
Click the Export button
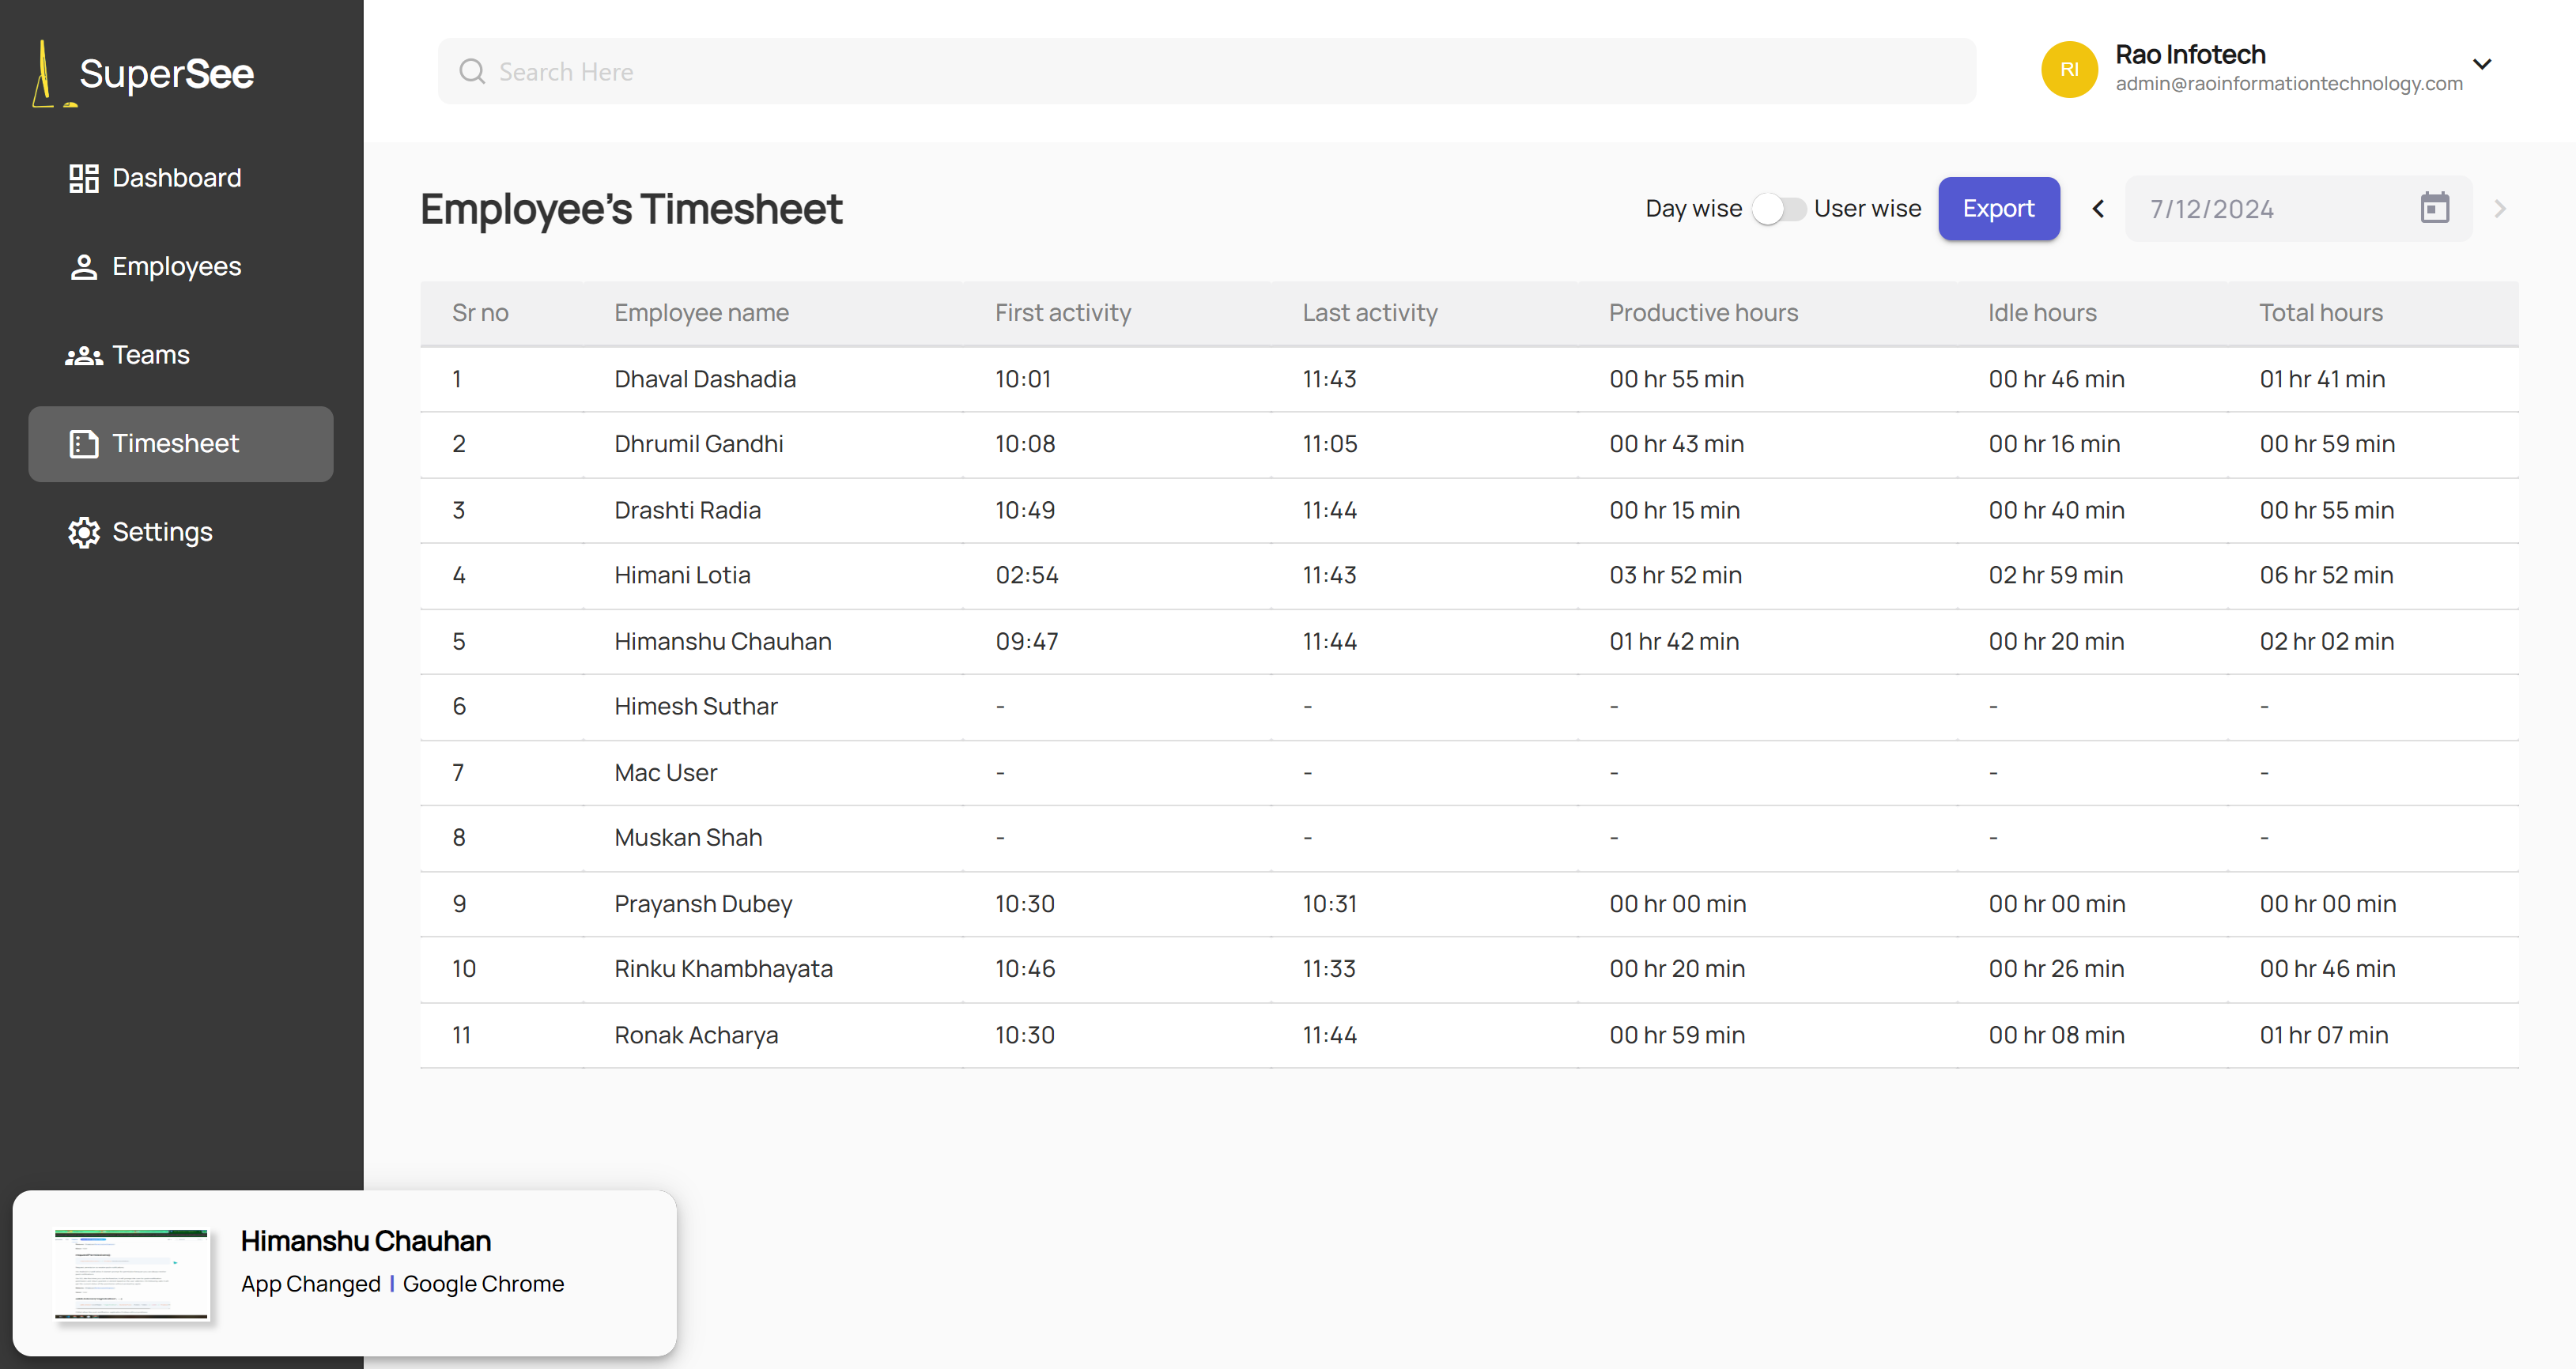[x=1998, y=209]
